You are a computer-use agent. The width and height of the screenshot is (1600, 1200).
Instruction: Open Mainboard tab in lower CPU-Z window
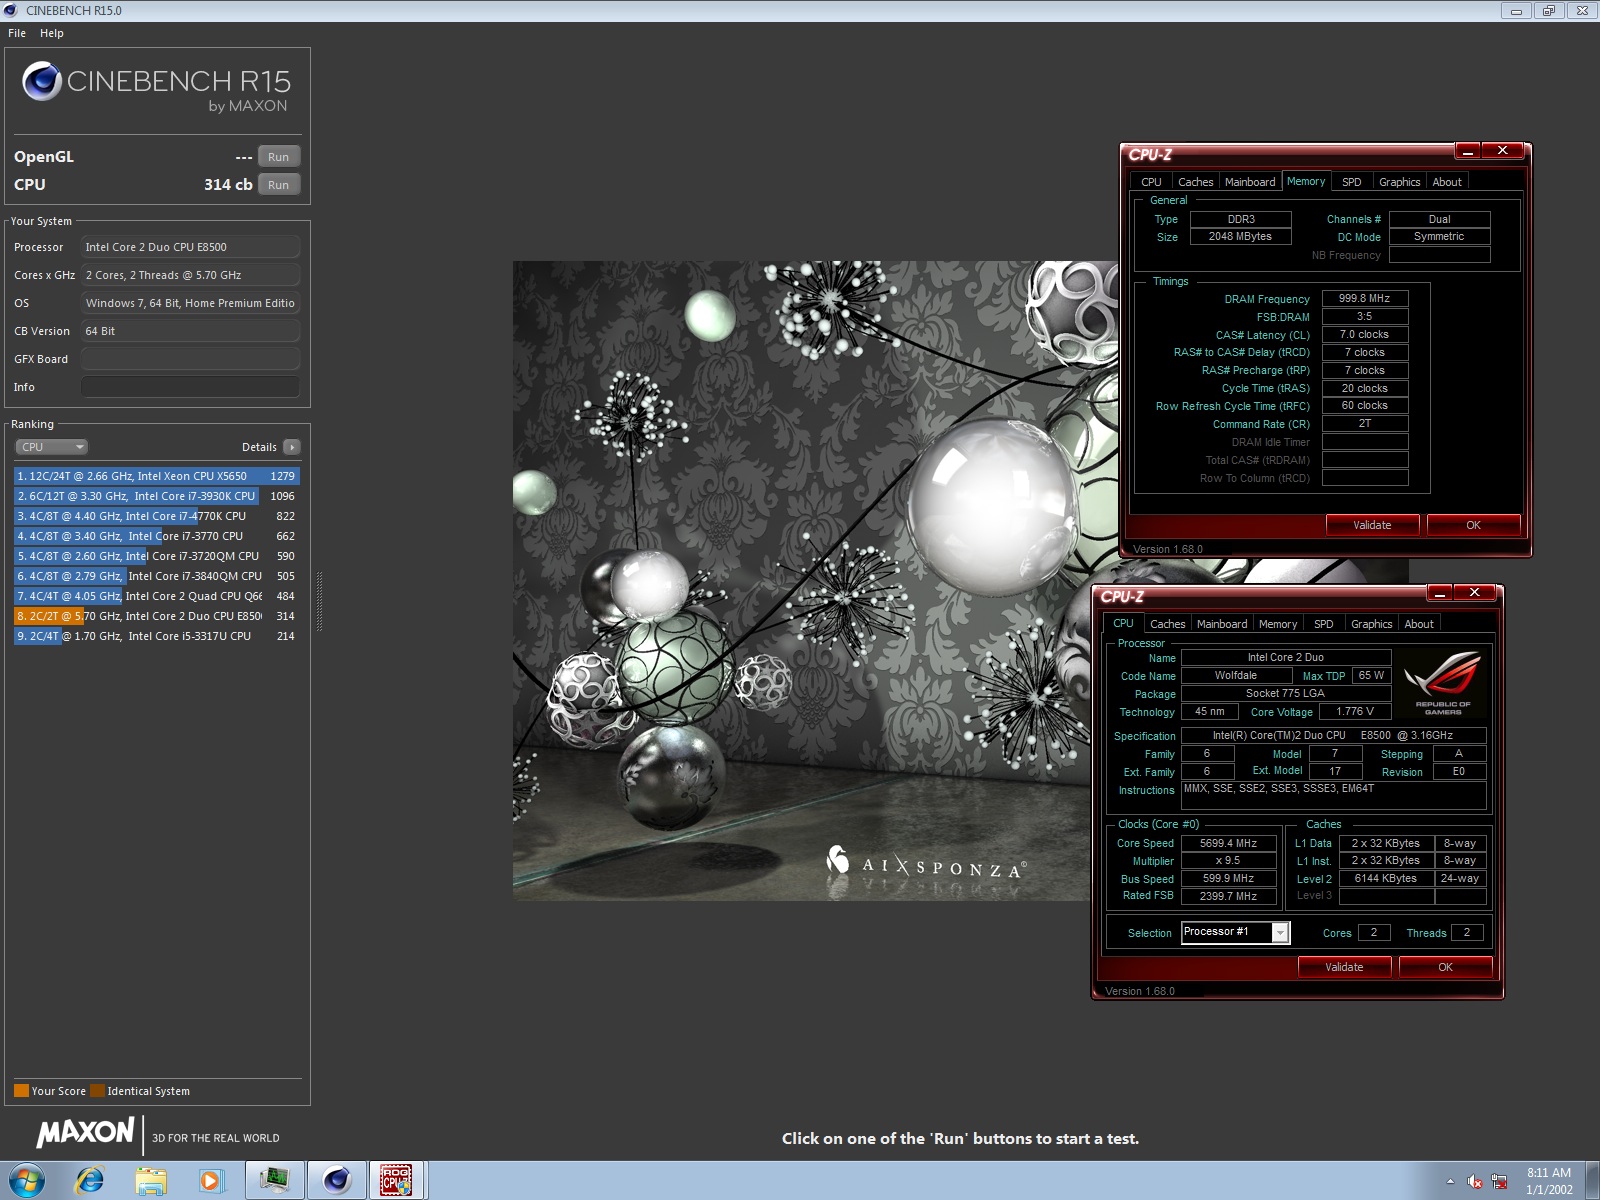pyautogui.click(x=1222, y=624)
